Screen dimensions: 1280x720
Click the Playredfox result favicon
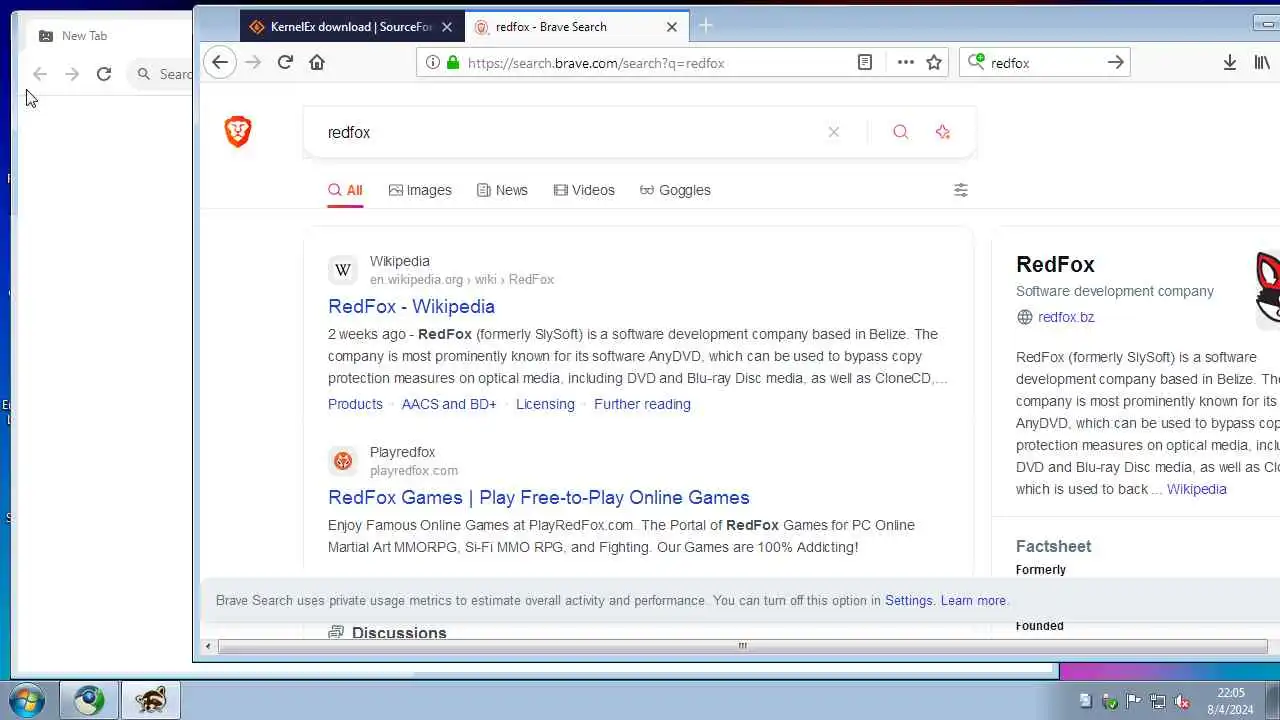(x=343, y=461)
